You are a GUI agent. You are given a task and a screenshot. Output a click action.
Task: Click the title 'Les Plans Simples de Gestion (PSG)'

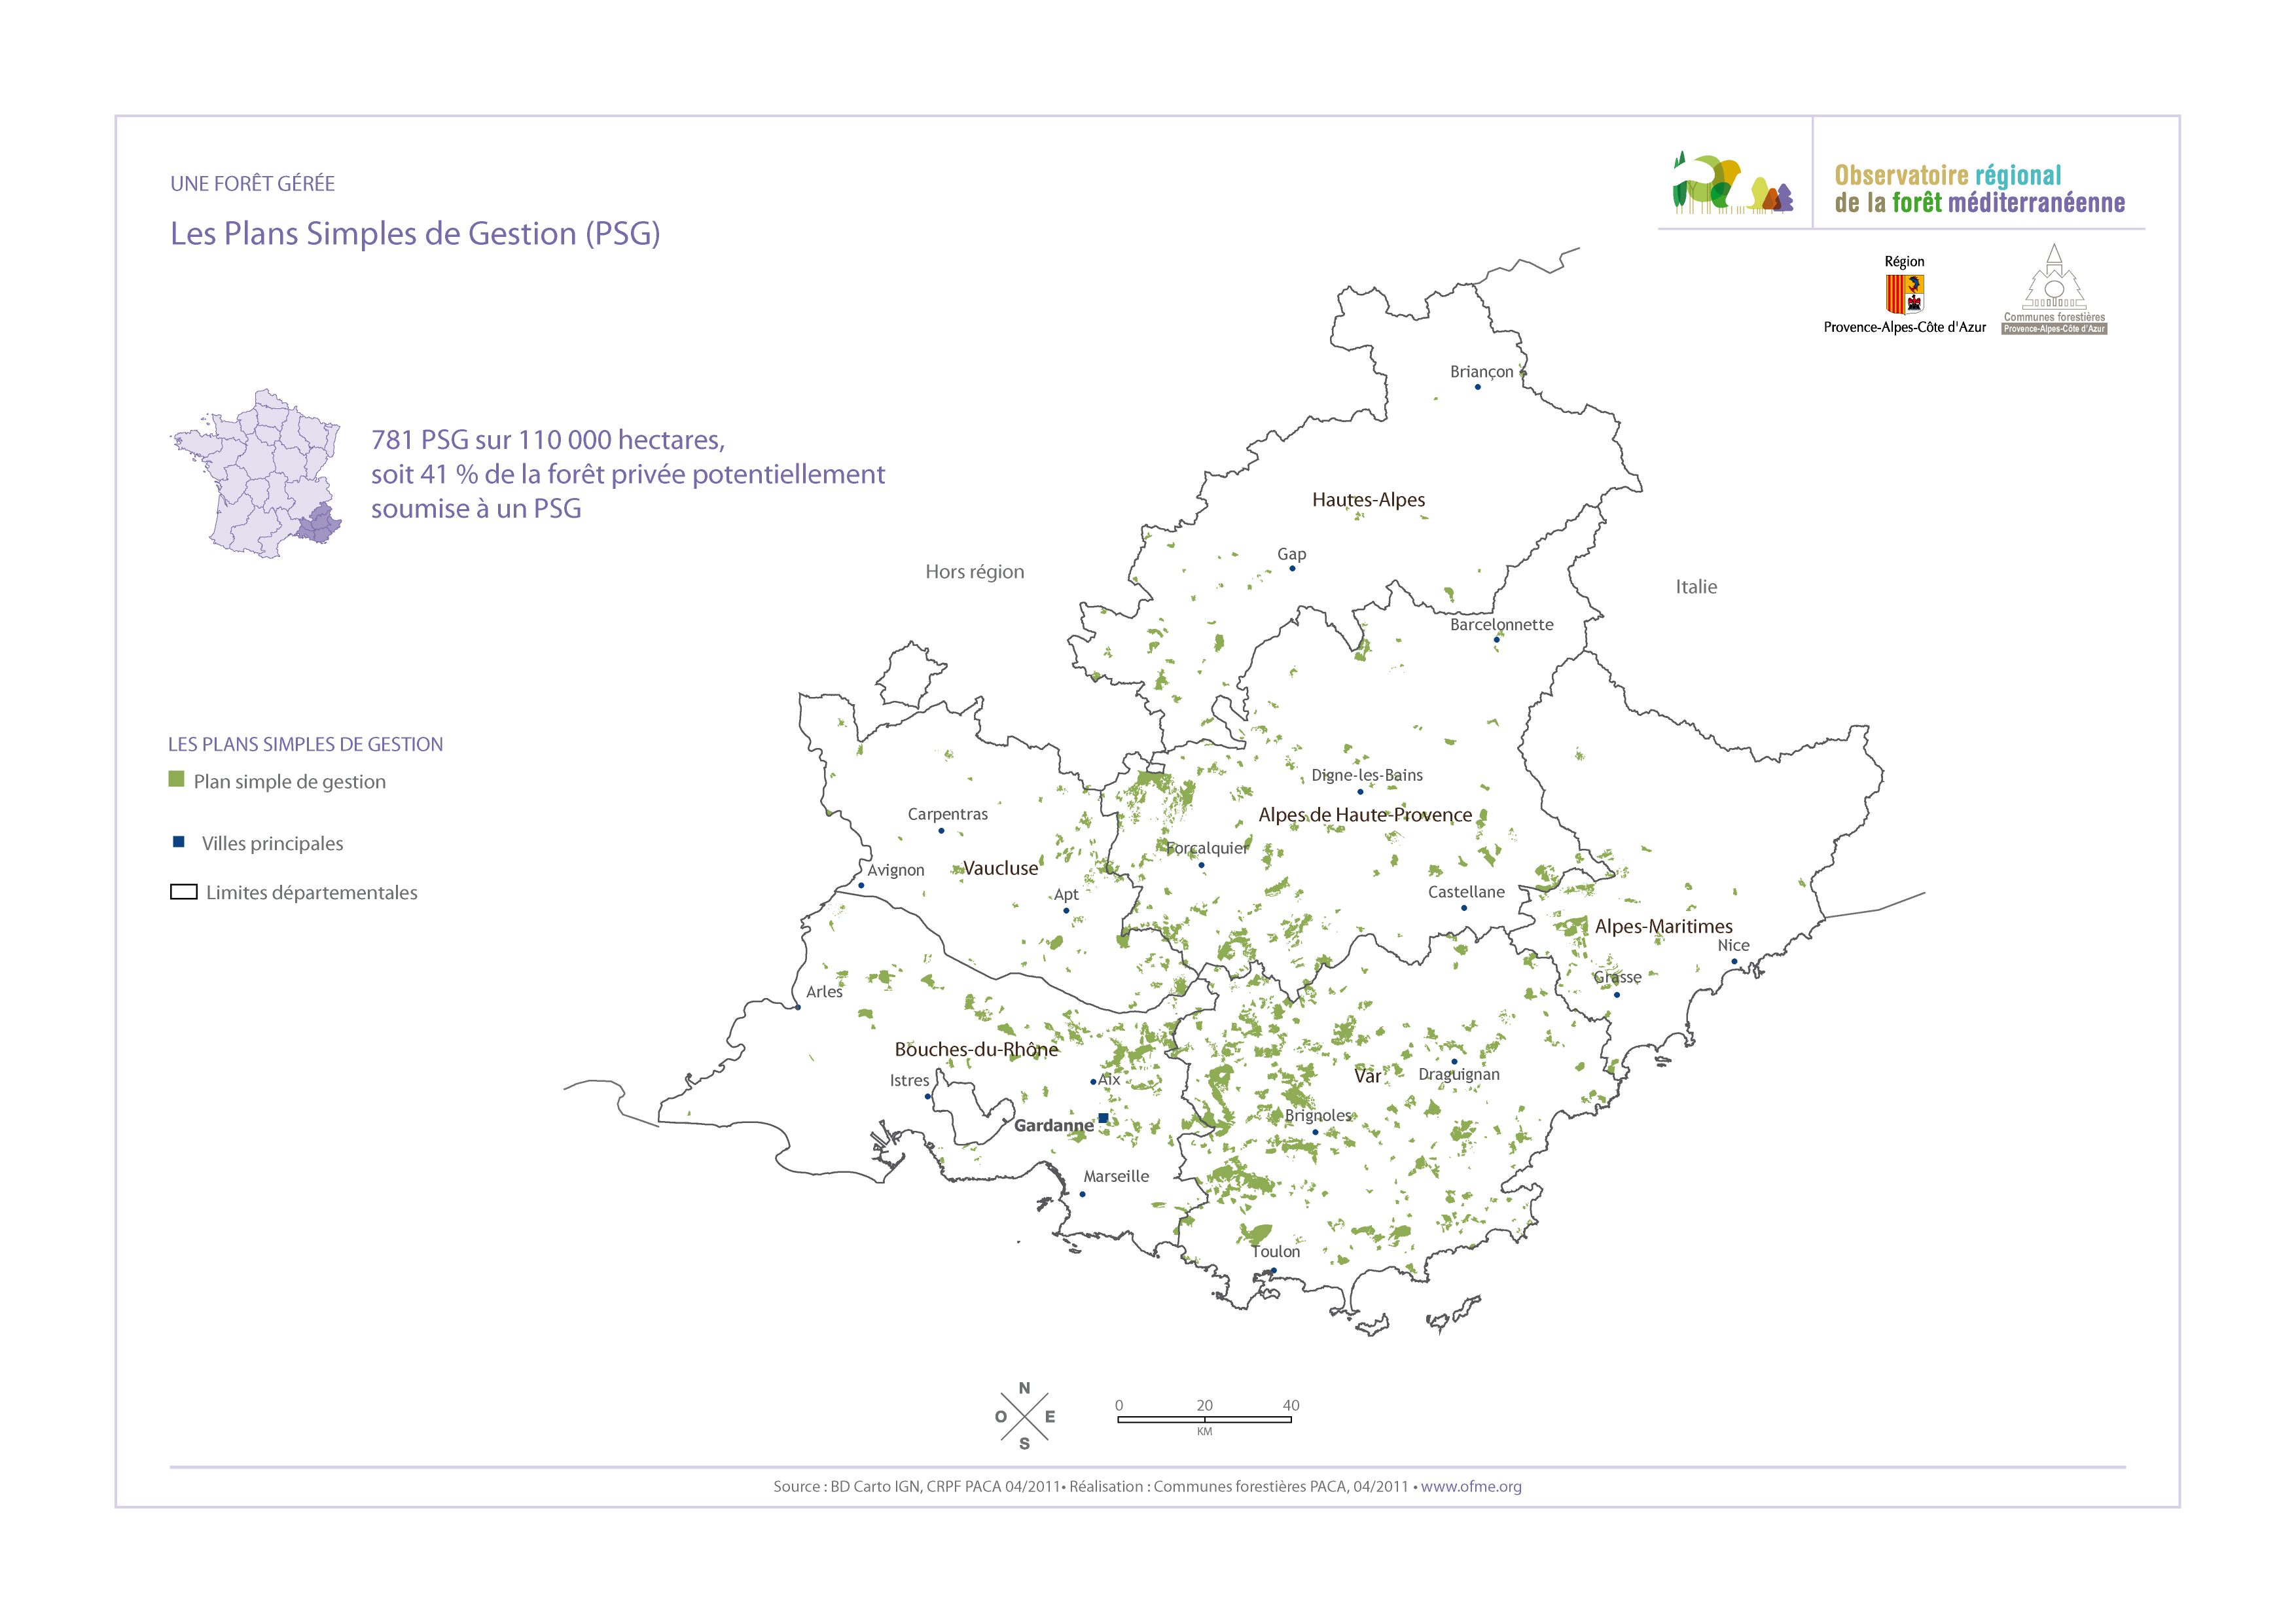coord(415,233)
